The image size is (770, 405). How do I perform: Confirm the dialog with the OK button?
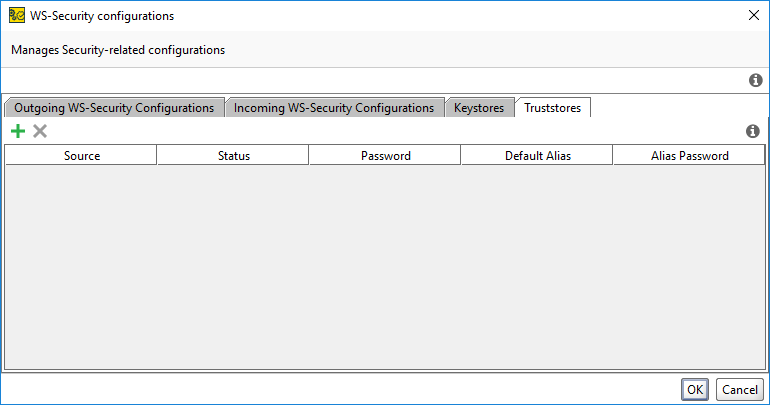click(x=695, y=389)
